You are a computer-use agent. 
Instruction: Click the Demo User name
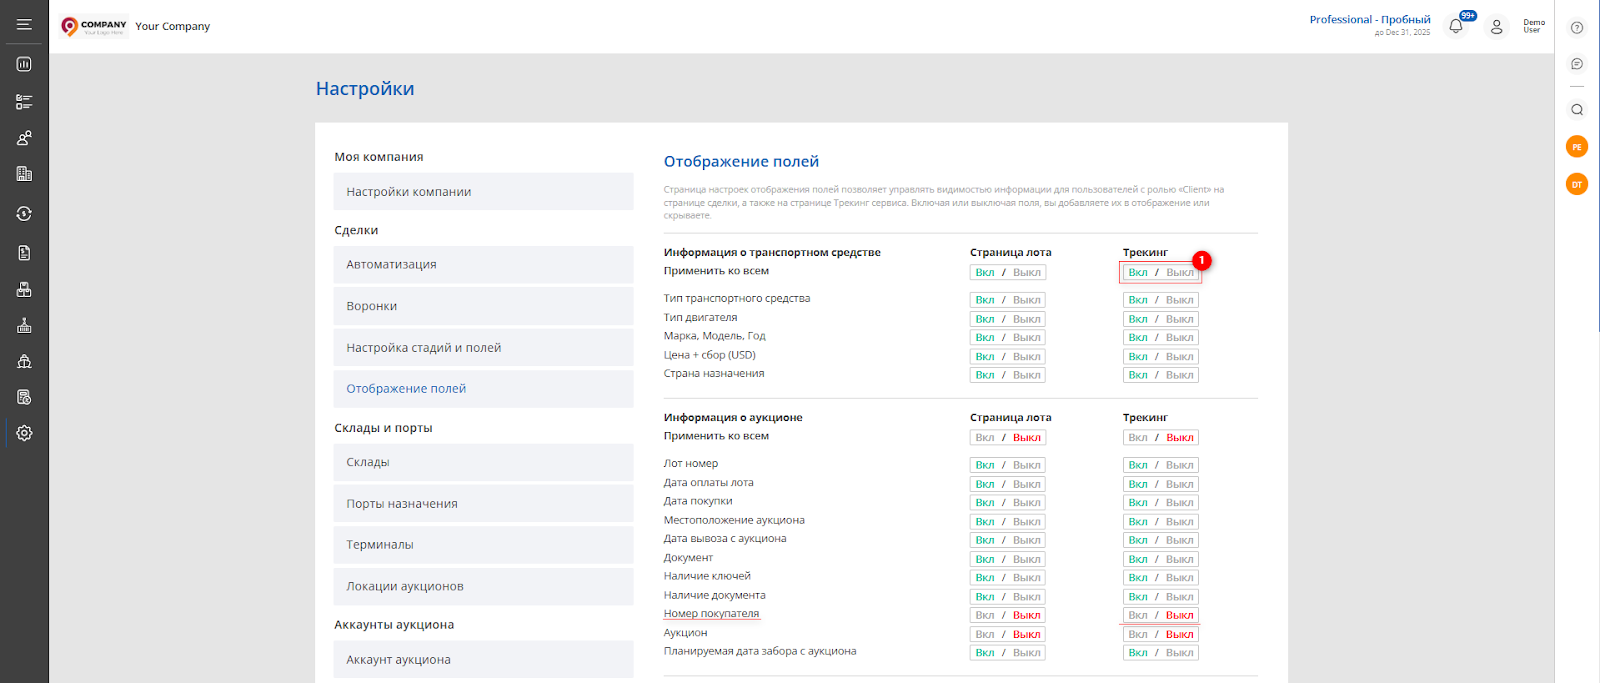1534,26
